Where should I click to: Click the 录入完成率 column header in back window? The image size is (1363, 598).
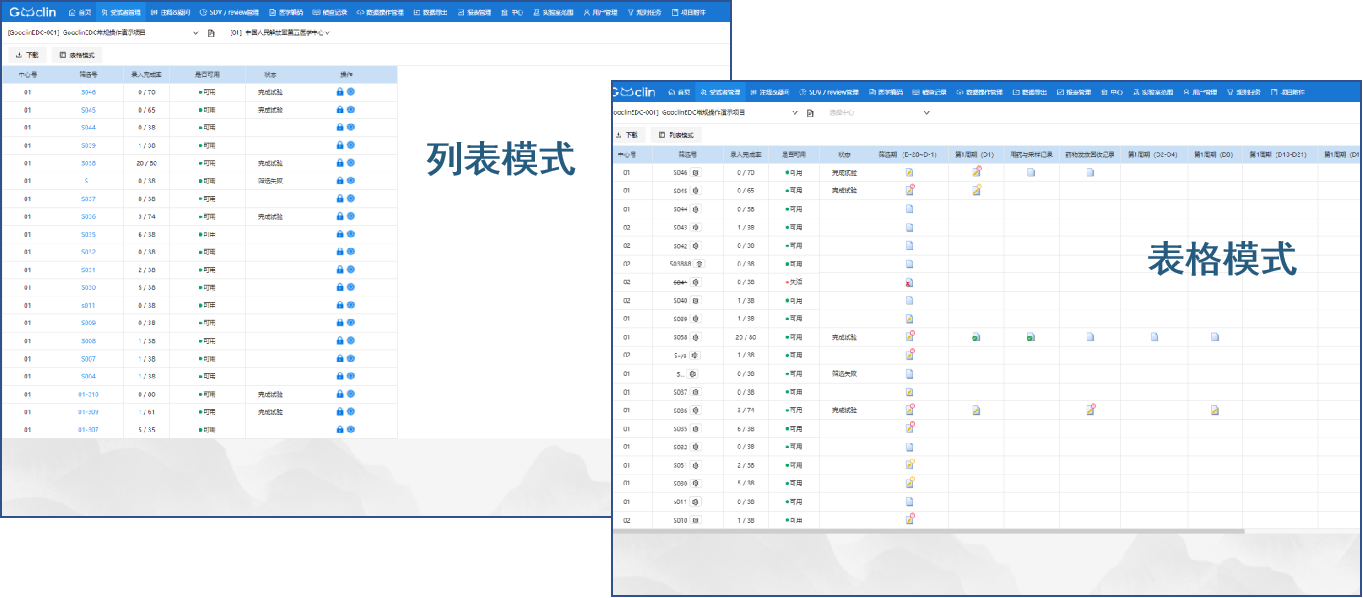pos(146,75)
